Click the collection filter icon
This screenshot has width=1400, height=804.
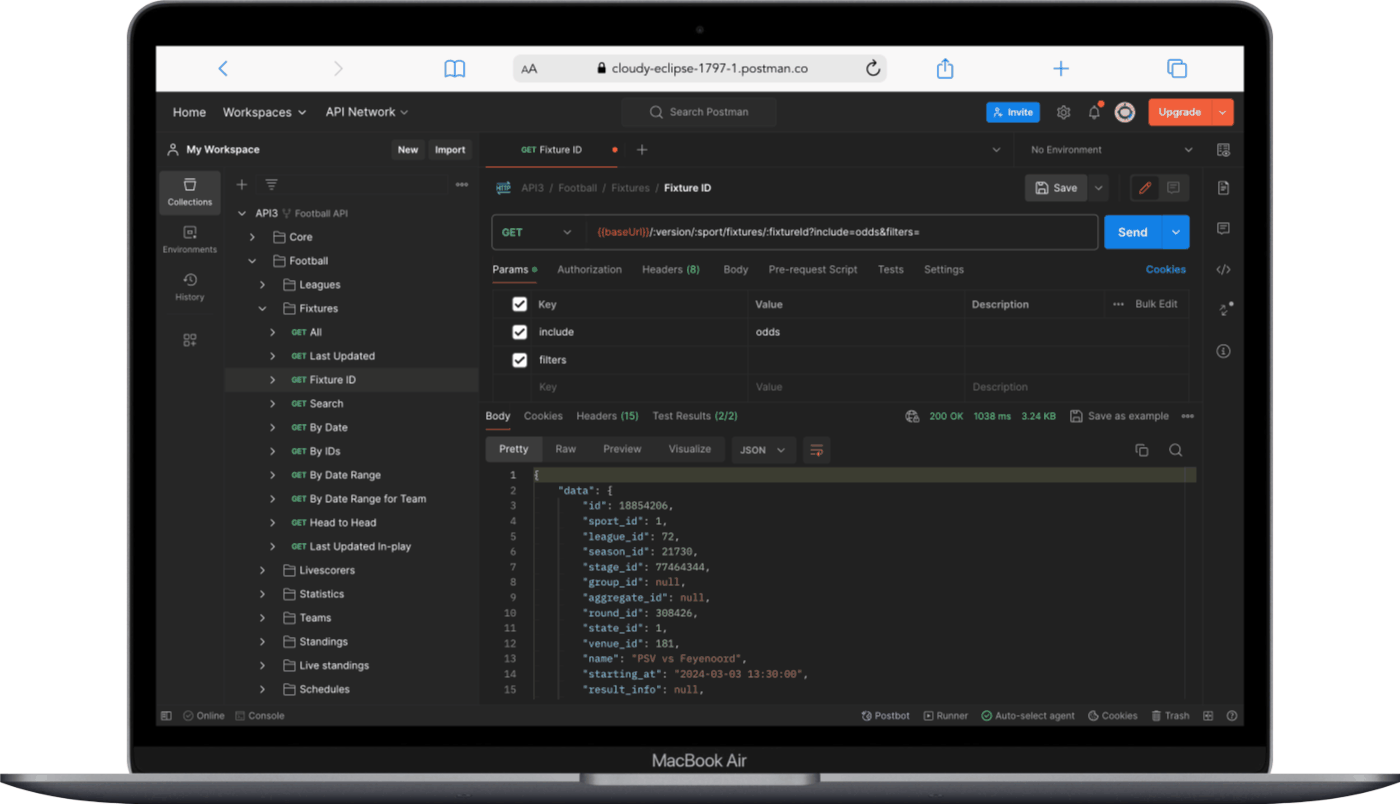(x=271, y=185)
